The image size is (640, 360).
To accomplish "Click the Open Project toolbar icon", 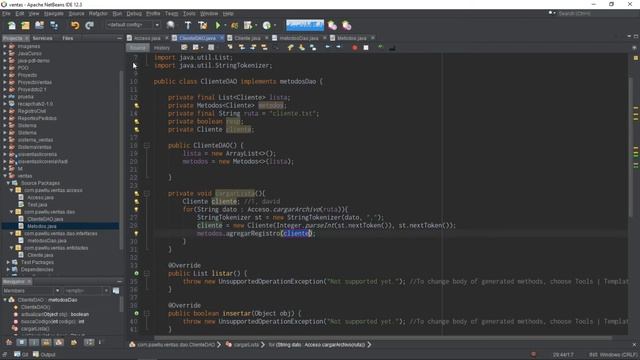I will click(40, 25).
